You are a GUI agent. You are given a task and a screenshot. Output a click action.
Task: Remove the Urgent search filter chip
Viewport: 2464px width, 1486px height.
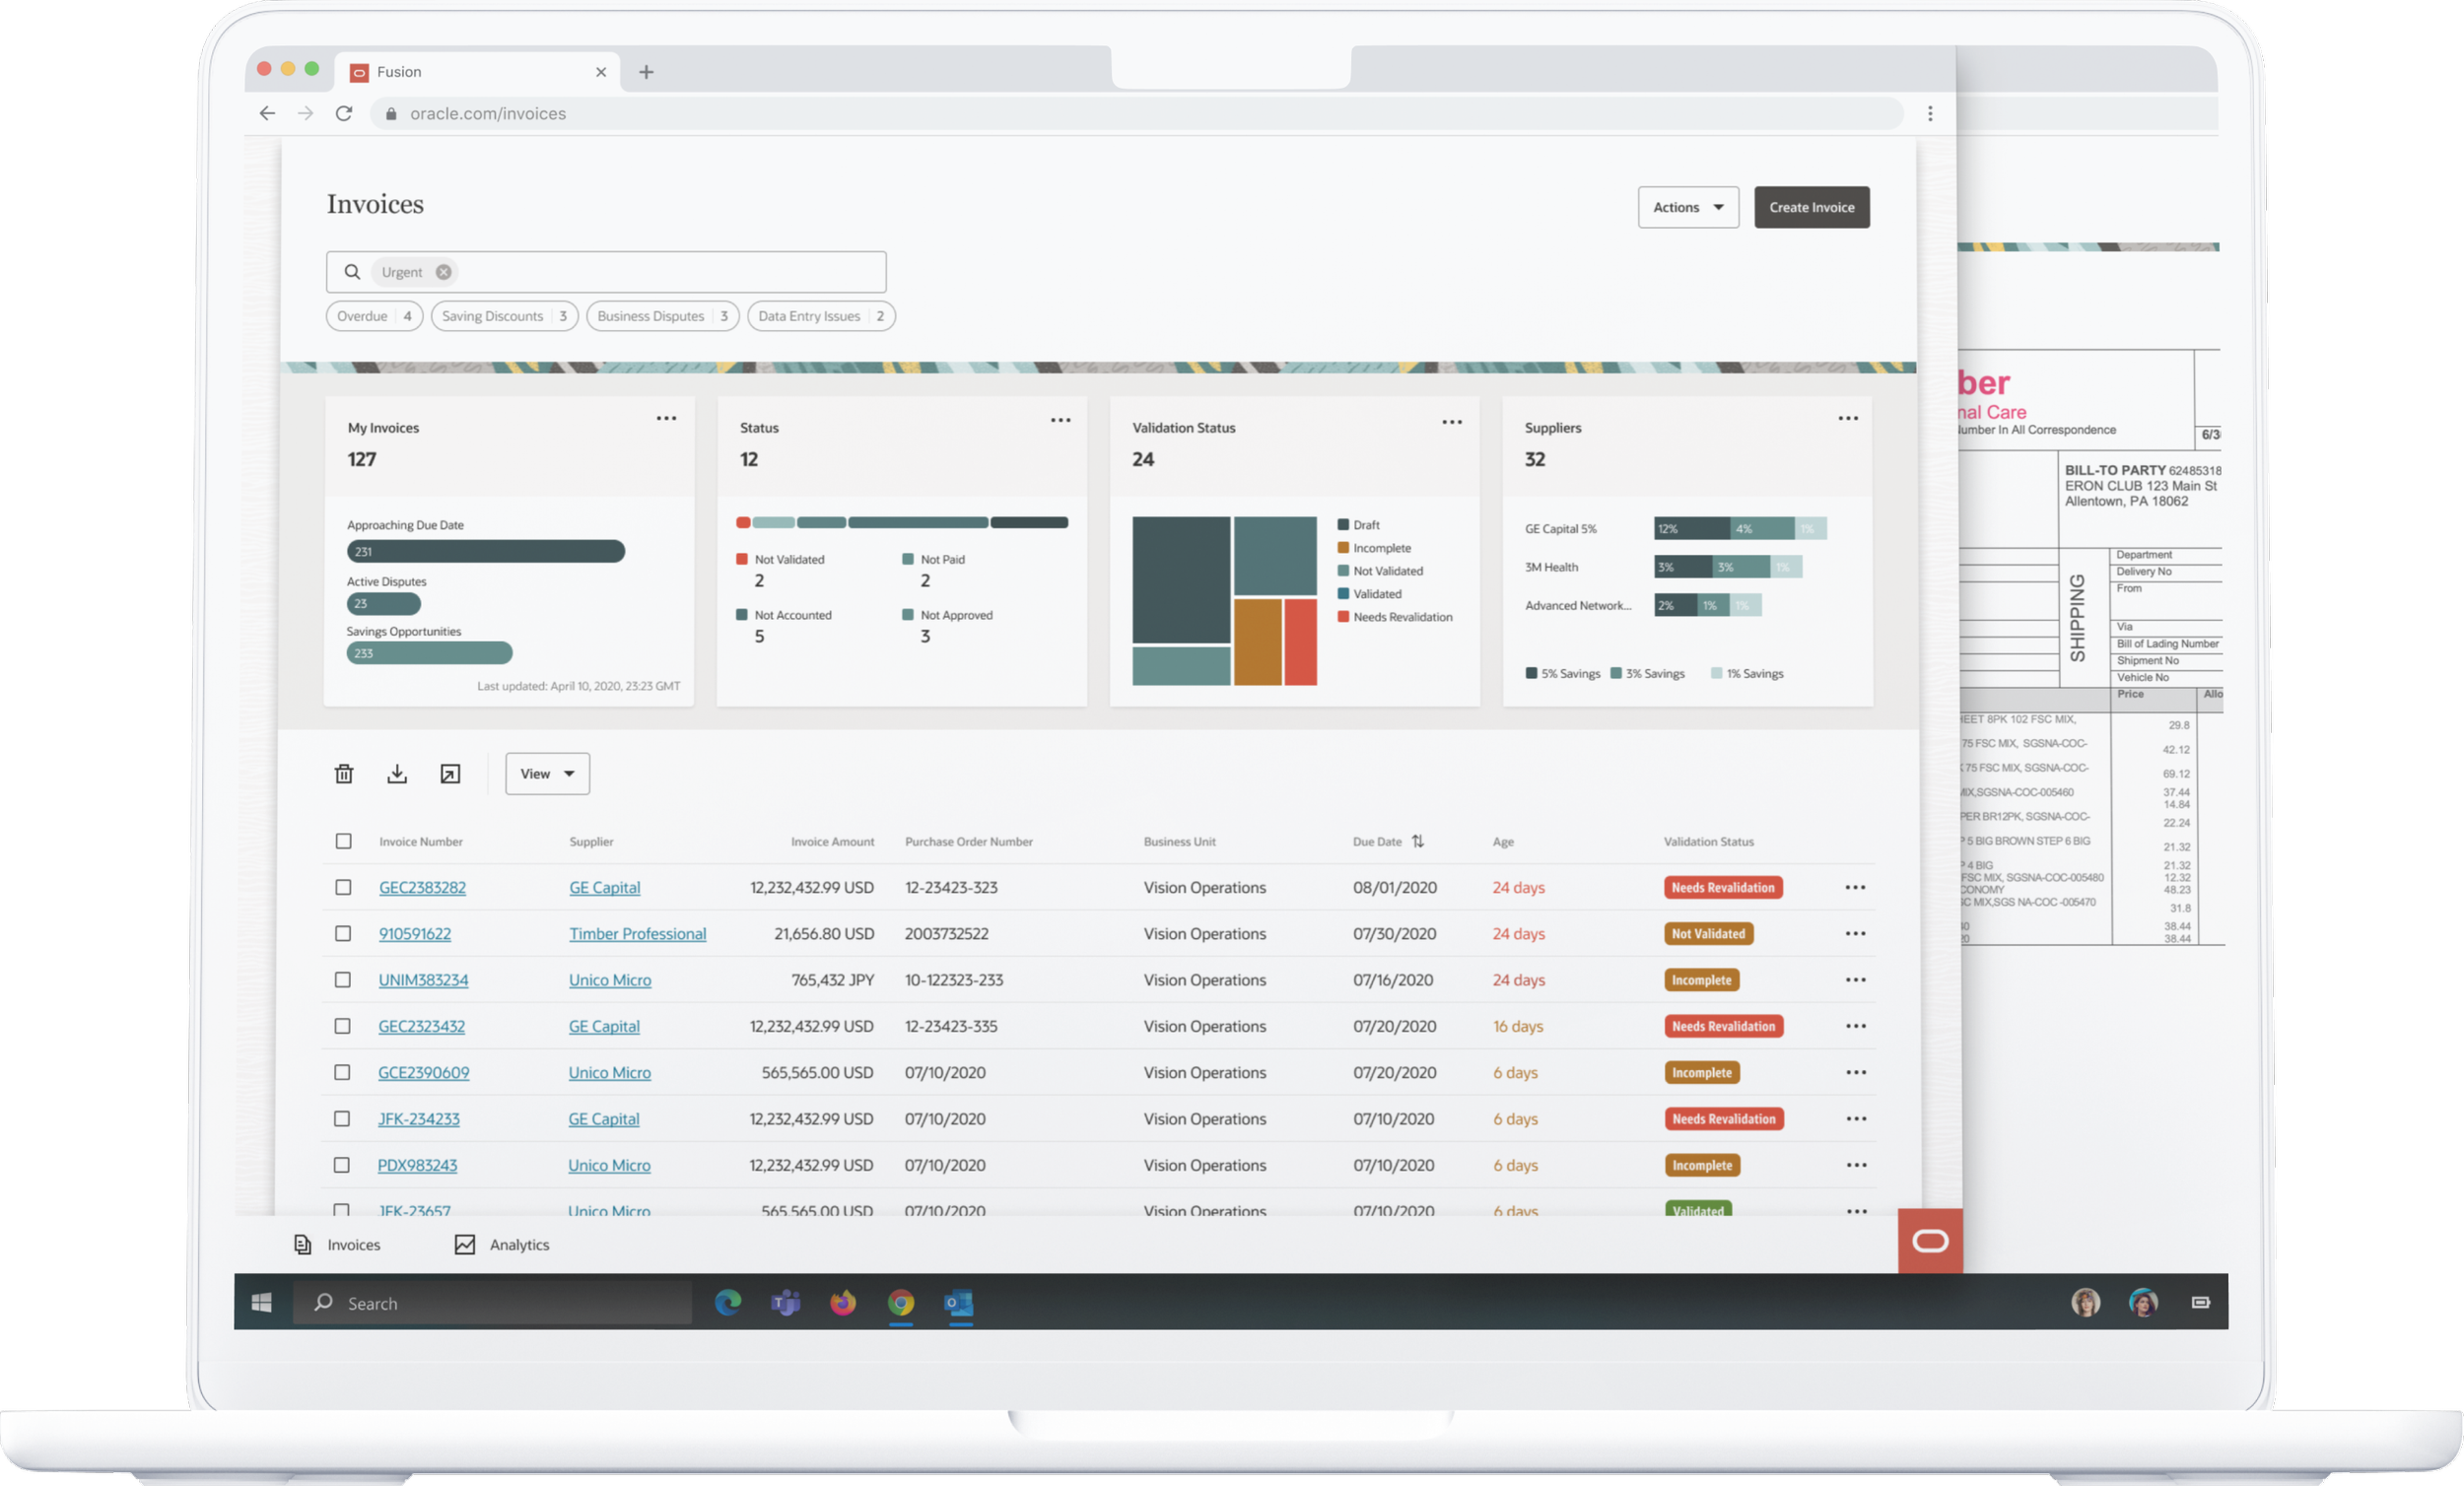(x=443, y=272)
